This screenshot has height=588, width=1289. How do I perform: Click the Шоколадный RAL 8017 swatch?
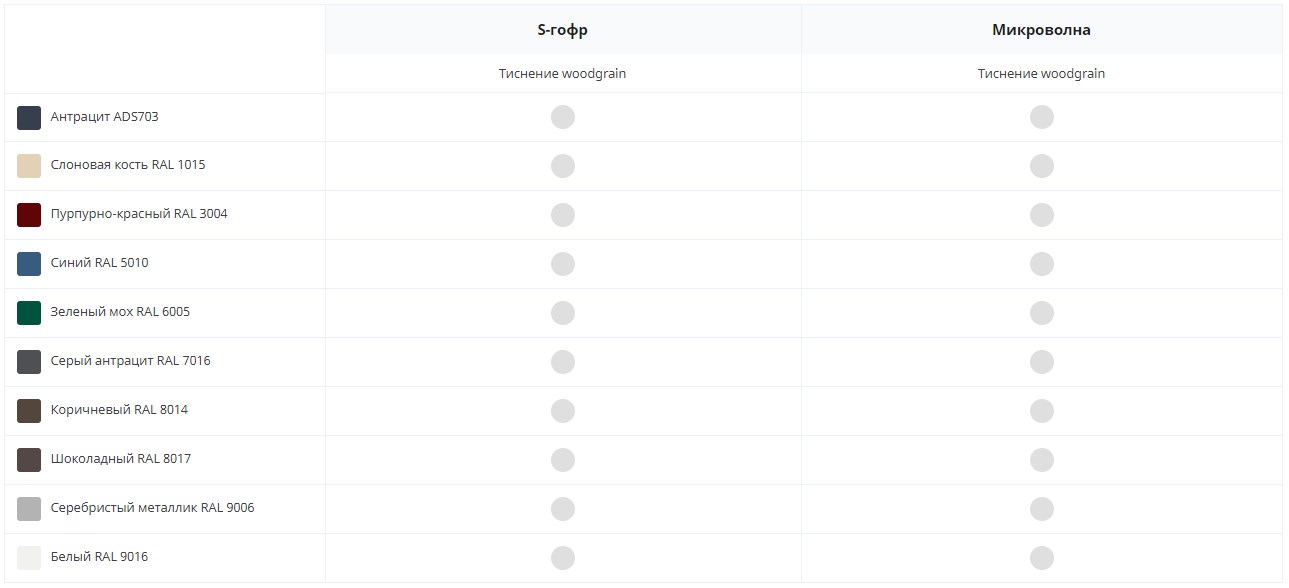tap(29, 460)
